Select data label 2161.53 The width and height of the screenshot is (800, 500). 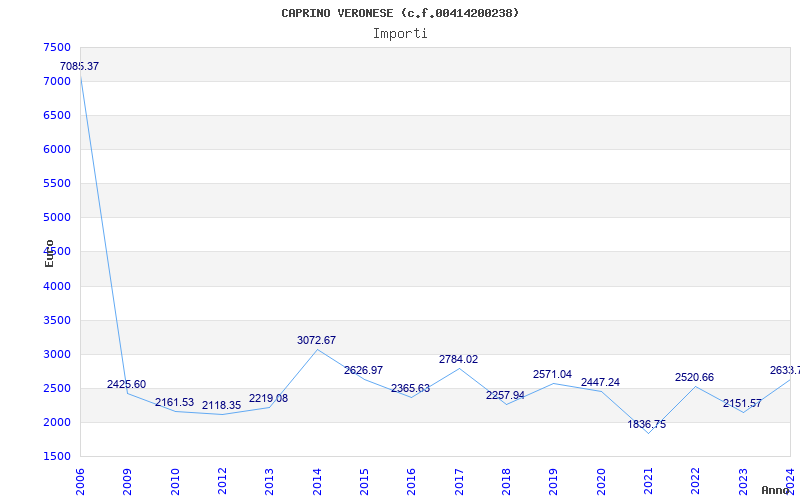click(174, 402)
